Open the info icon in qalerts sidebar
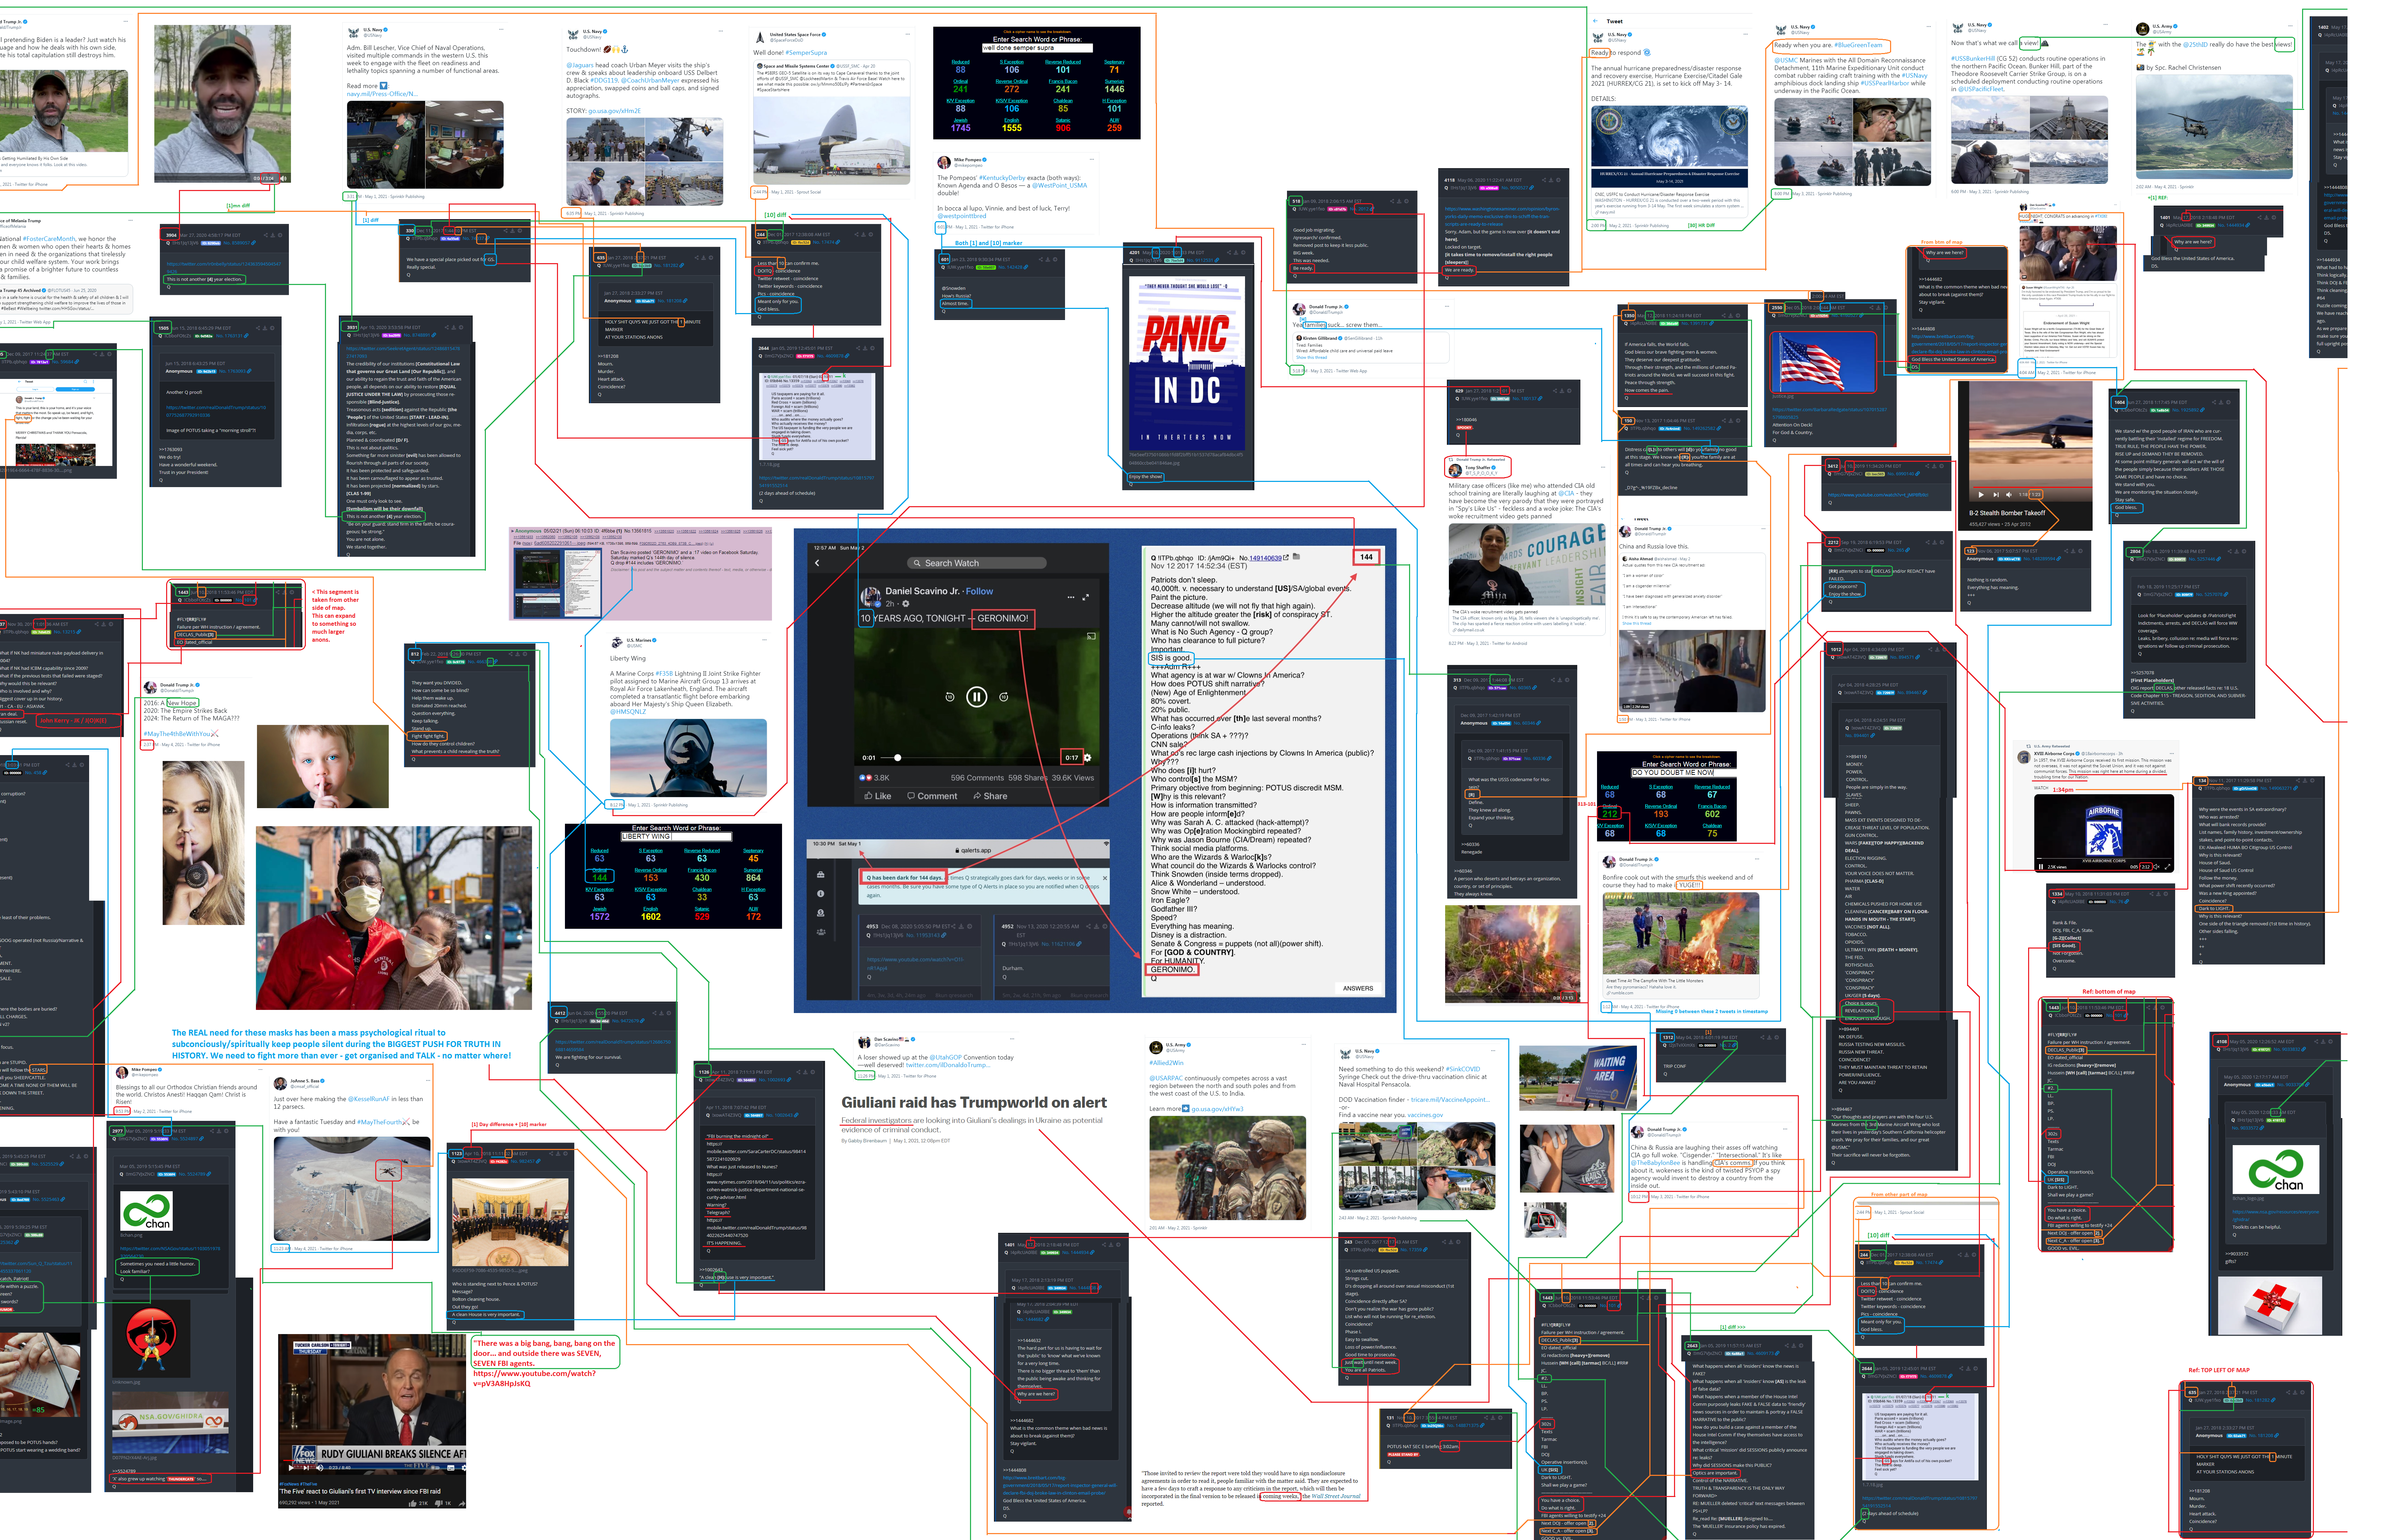Viewport: 2386px width, 1540px height. (821, 894)
